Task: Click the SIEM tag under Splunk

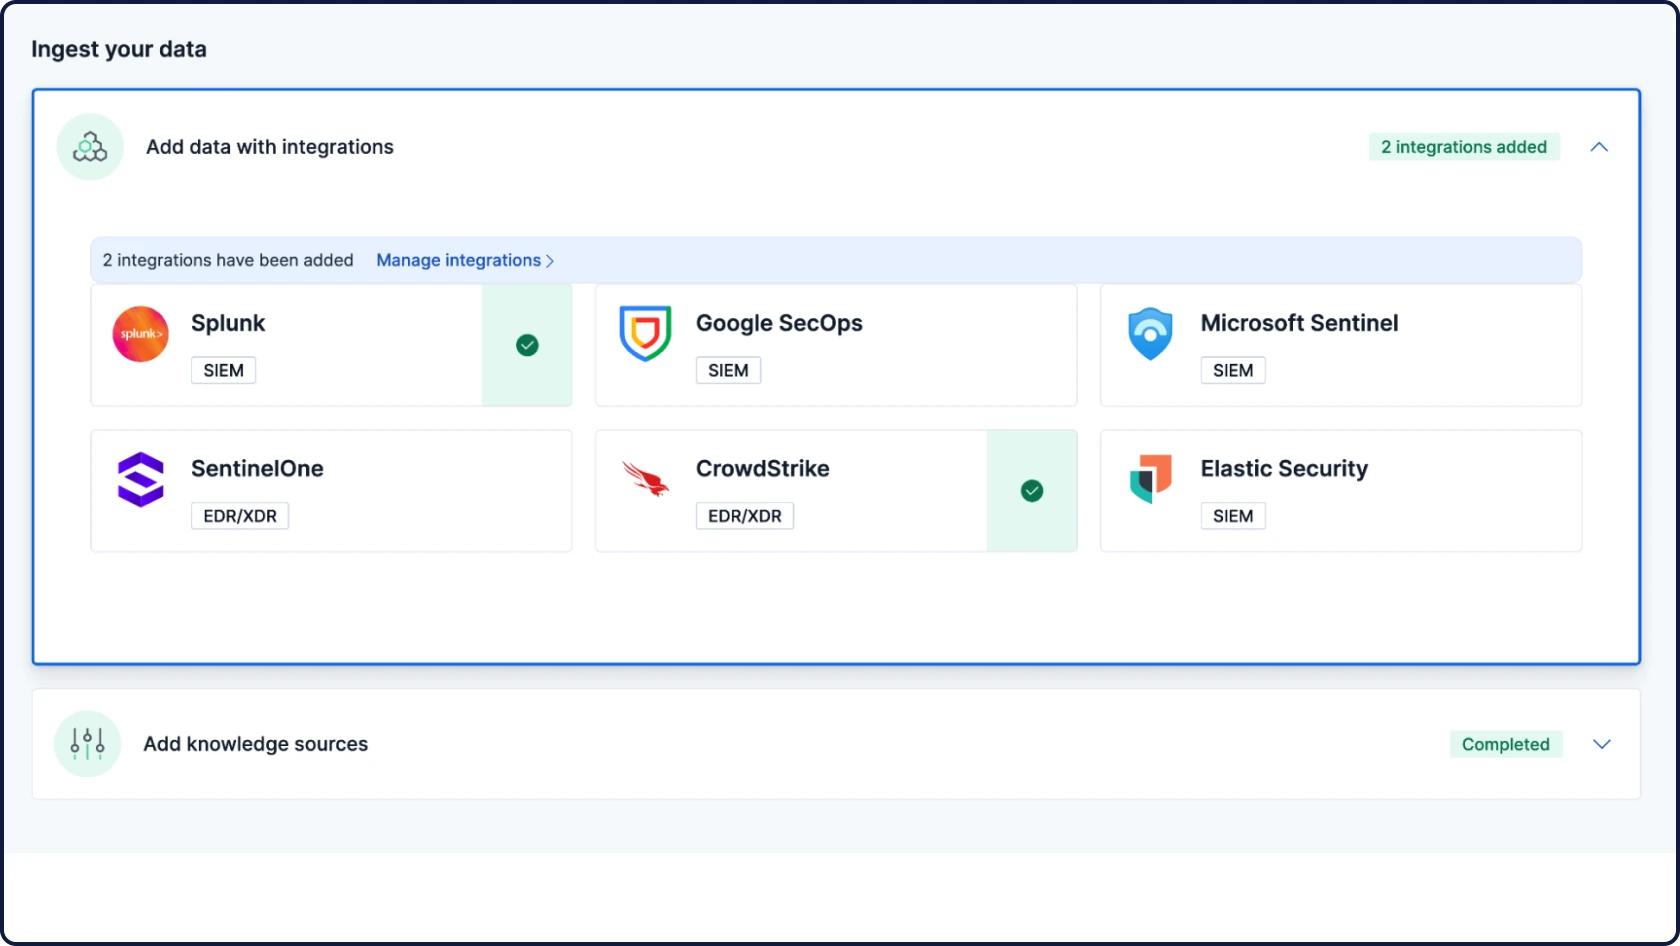Action: (x=223, y=370)
